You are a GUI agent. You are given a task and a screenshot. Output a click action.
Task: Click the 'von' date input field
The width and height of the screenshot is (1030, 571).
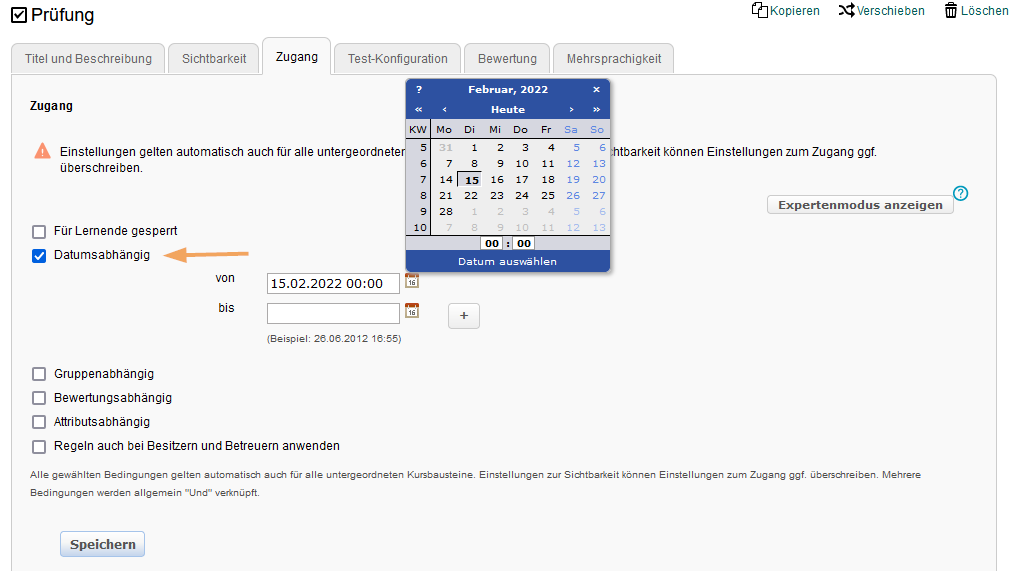point(333,283)
